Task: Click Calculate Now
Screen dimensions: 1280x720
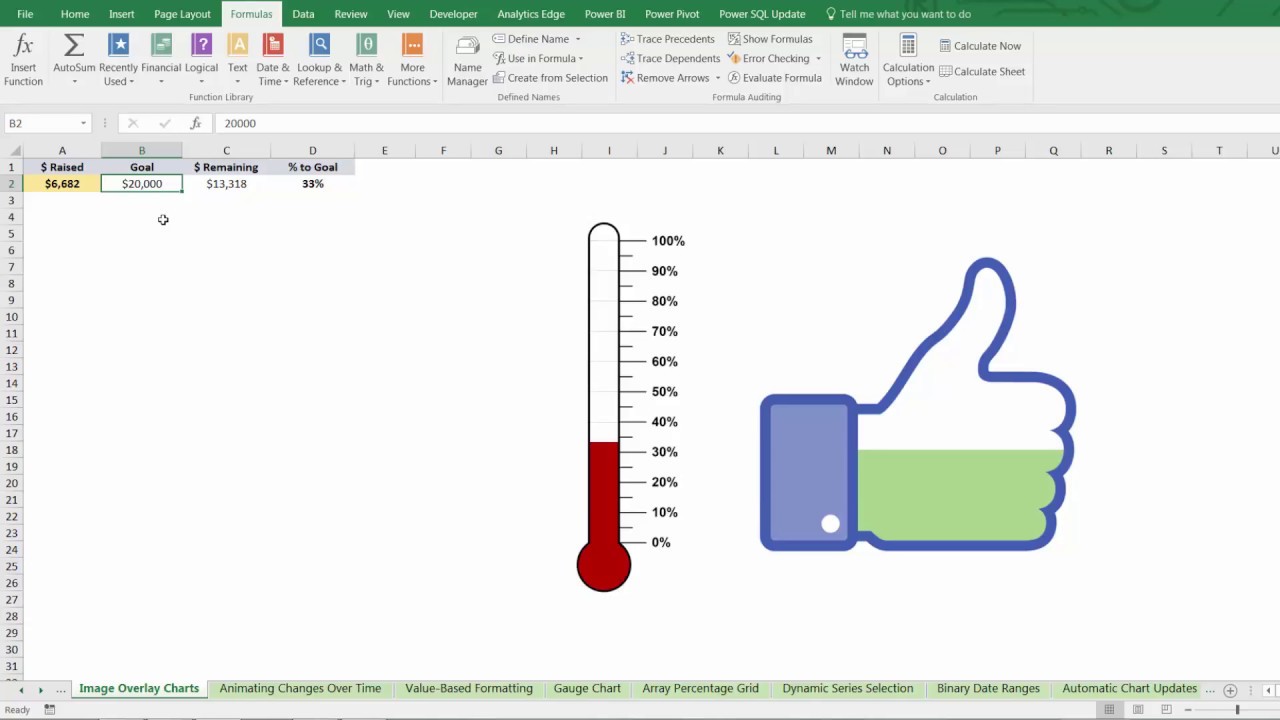Action: [980, 46]
